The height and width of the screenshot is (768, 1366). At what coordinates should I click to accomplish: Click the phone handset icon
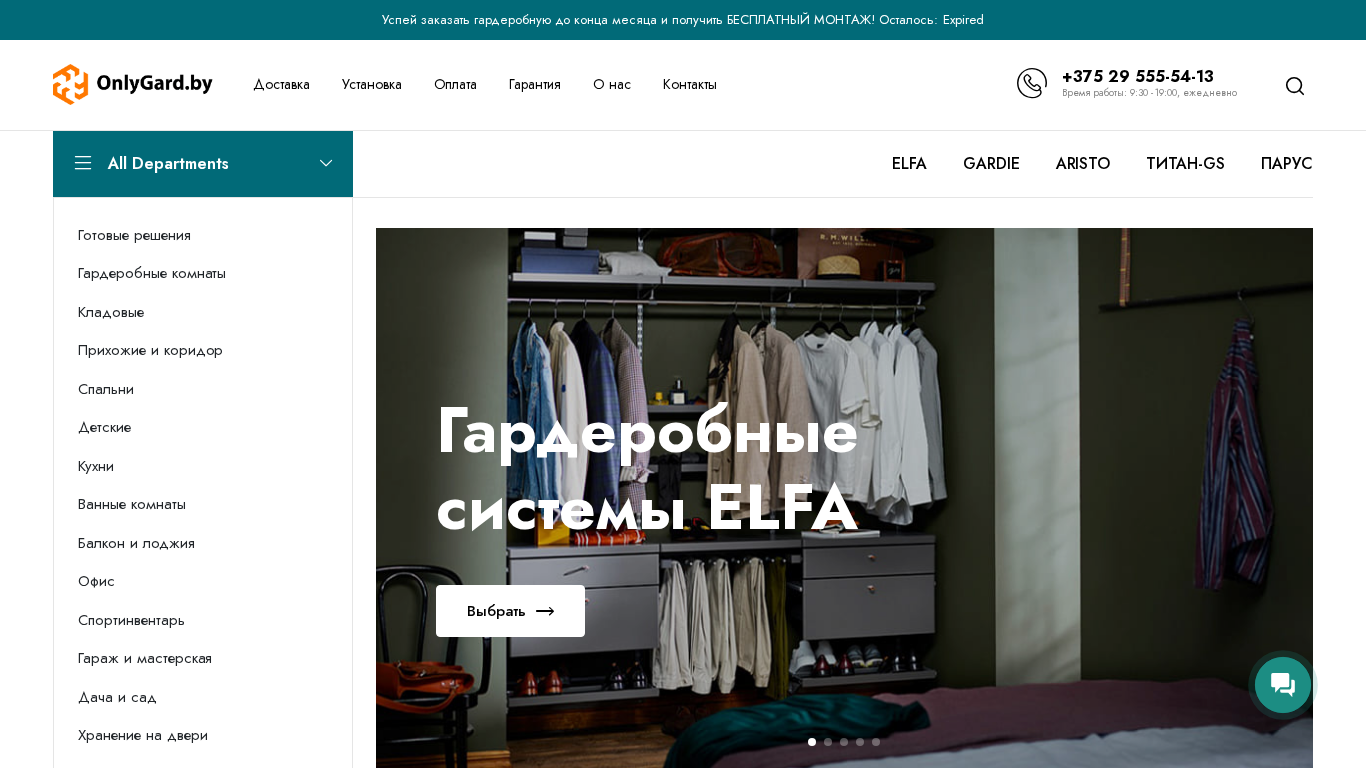(x=1032, y=83)
